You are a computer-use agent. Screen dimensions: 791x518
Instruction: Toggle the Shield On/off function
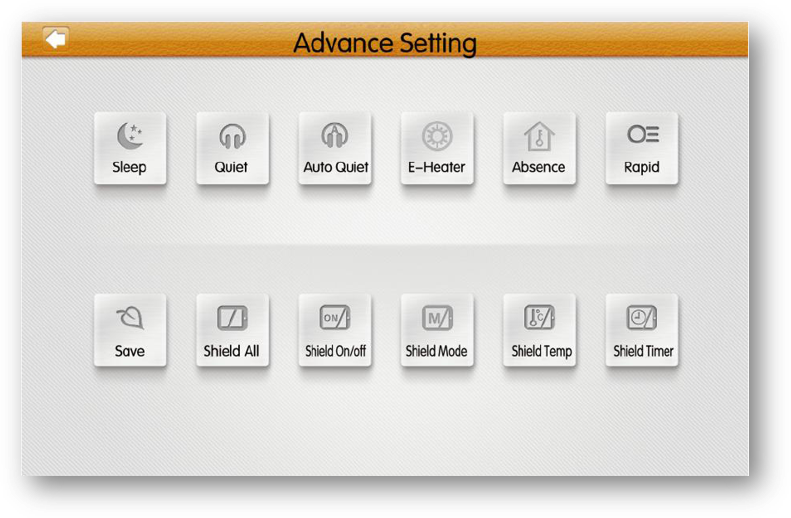pos(335,330)
